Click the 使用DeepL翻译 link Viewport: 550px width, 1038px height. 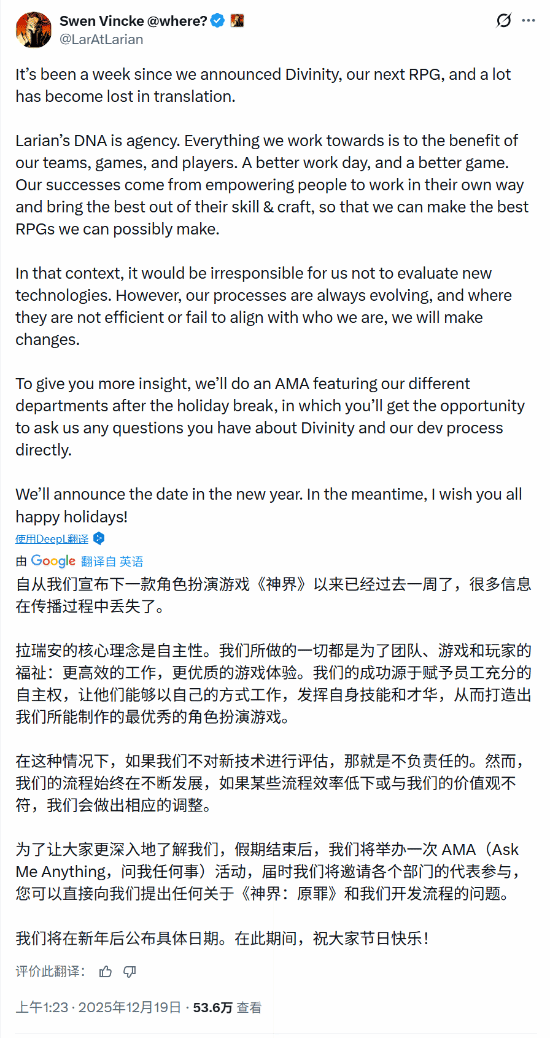[54, 538]
